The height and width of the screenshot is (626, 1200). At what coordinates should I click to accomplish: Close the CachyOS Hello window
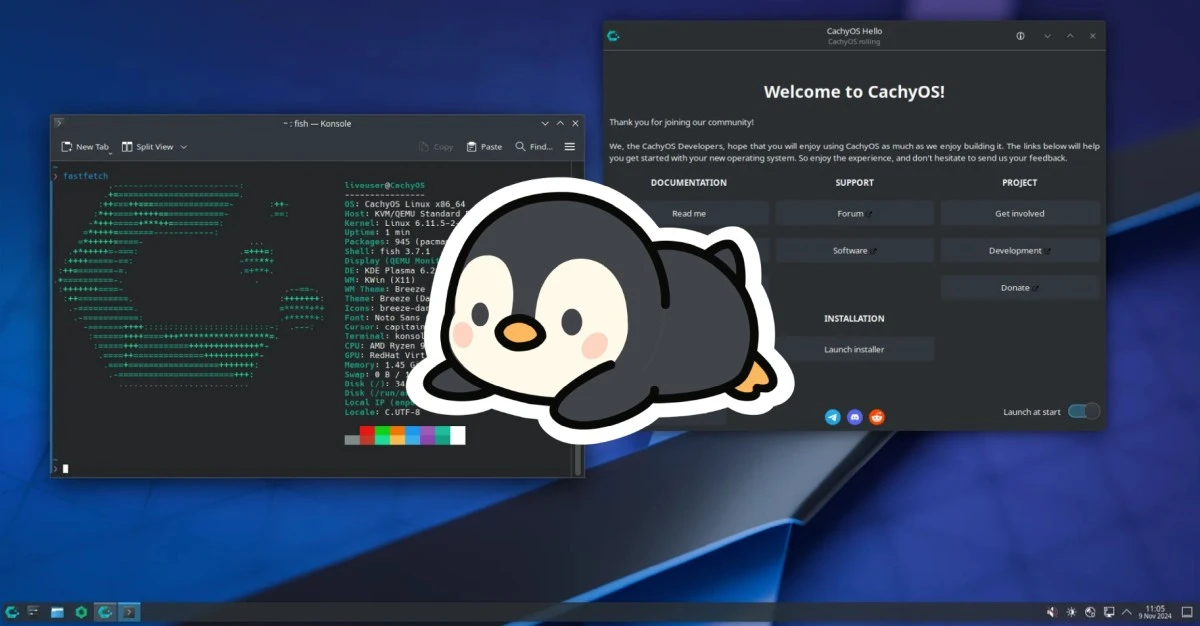point(1093,36)
